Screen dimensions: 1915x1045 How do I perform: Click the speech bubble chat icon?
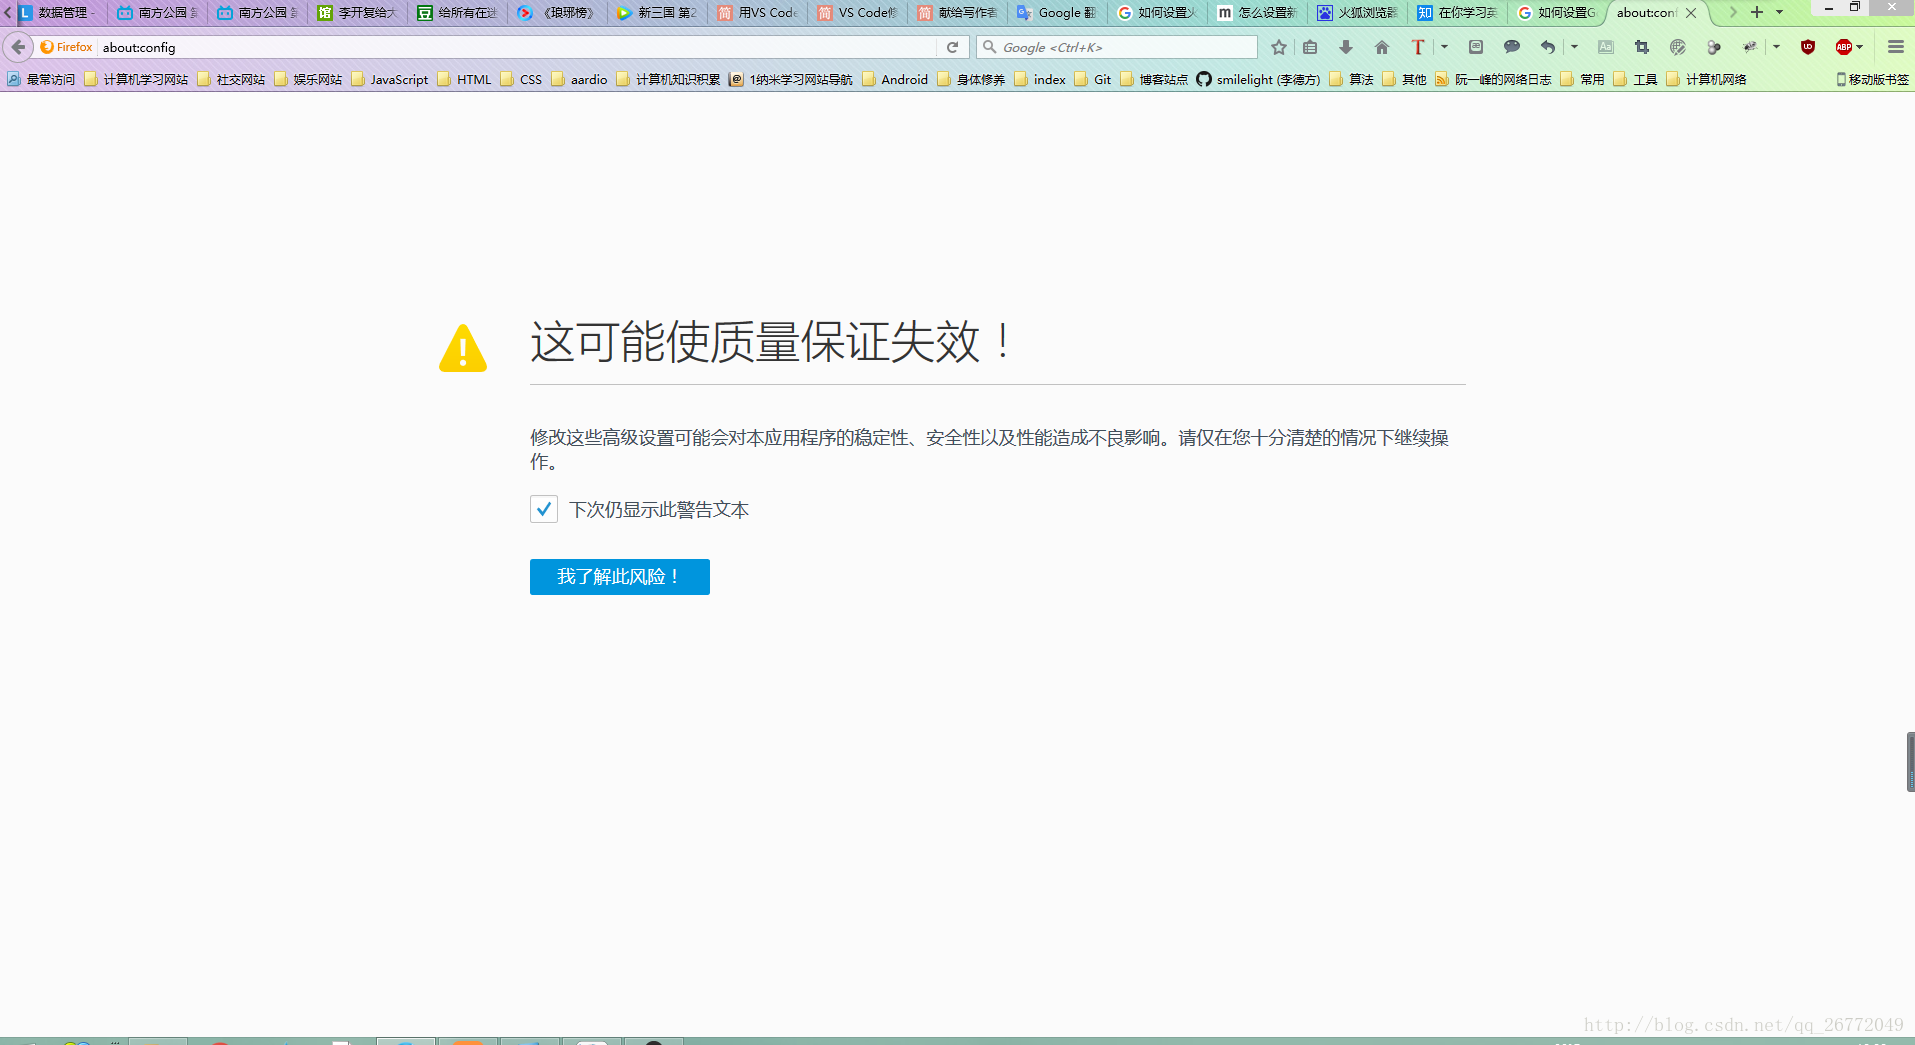pos(1512,47)
